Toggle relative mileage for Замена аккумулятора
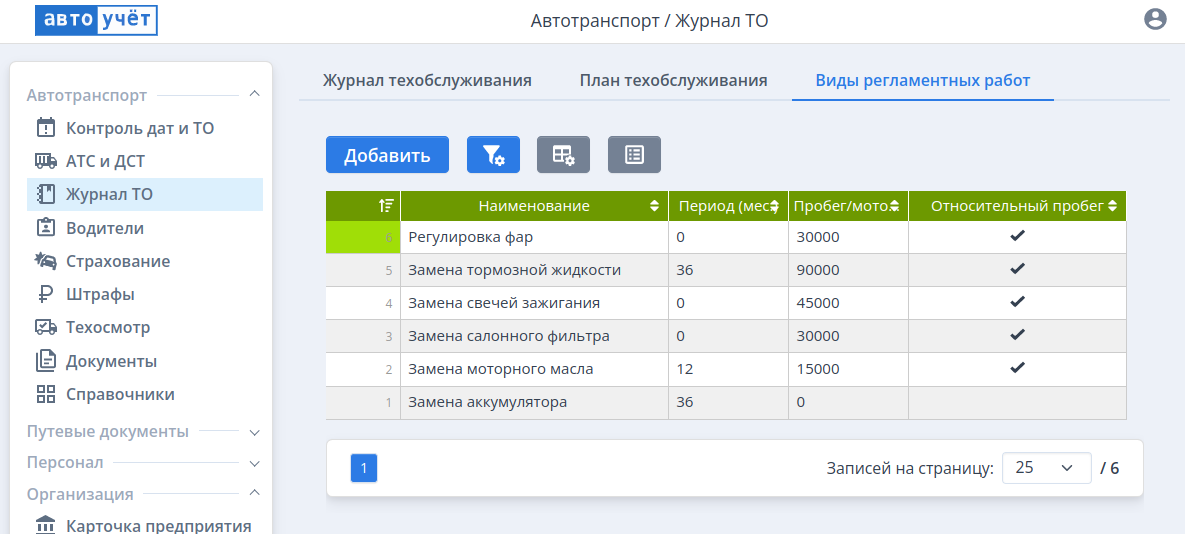This screenshot has width=1185, height=534. point(1017,402)
